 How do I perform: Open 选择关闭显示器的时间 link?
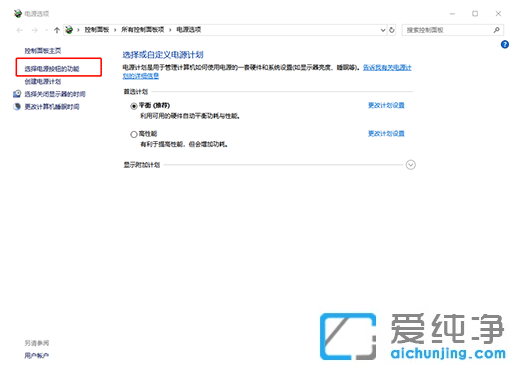[x=55, y=94]
